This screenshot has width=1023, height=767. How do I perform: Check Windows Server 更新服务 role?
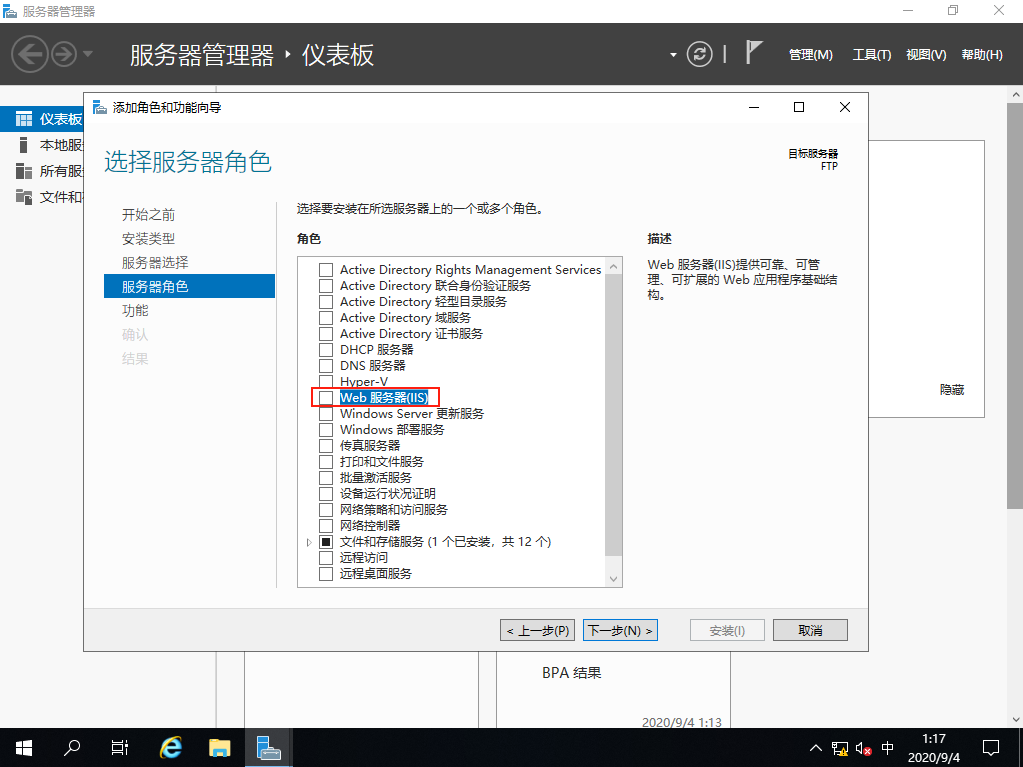click(x=326, y=414)
